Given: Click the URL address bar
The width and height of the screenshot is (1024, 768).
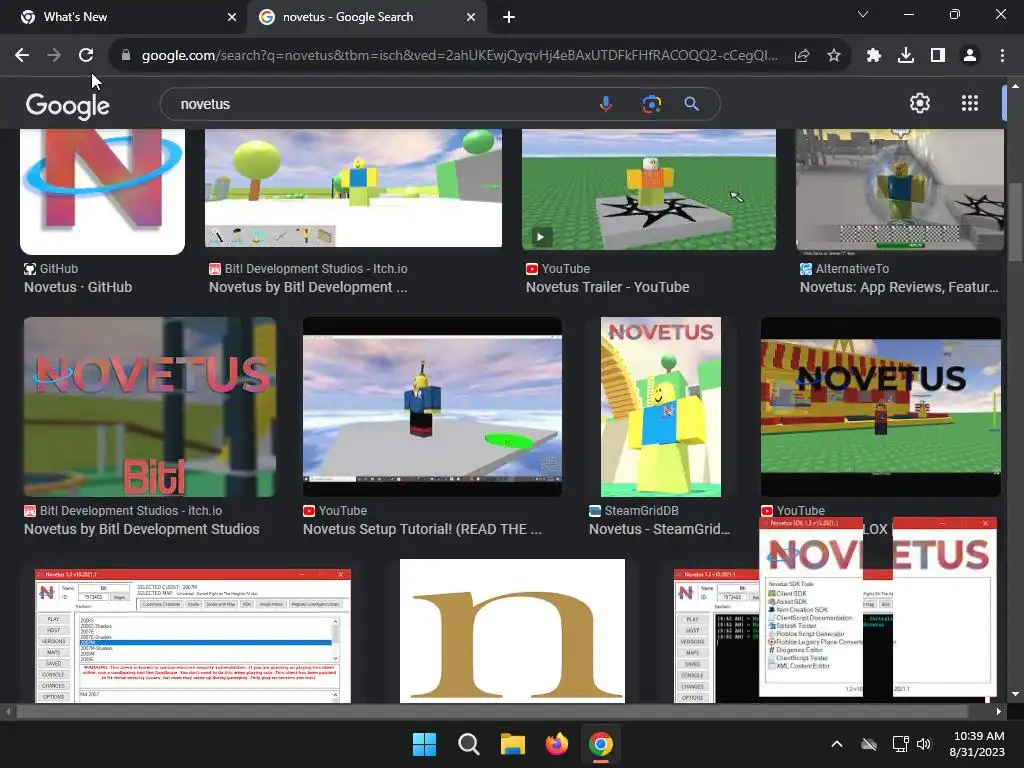Looking at the screenshot, I should (459, 56).
